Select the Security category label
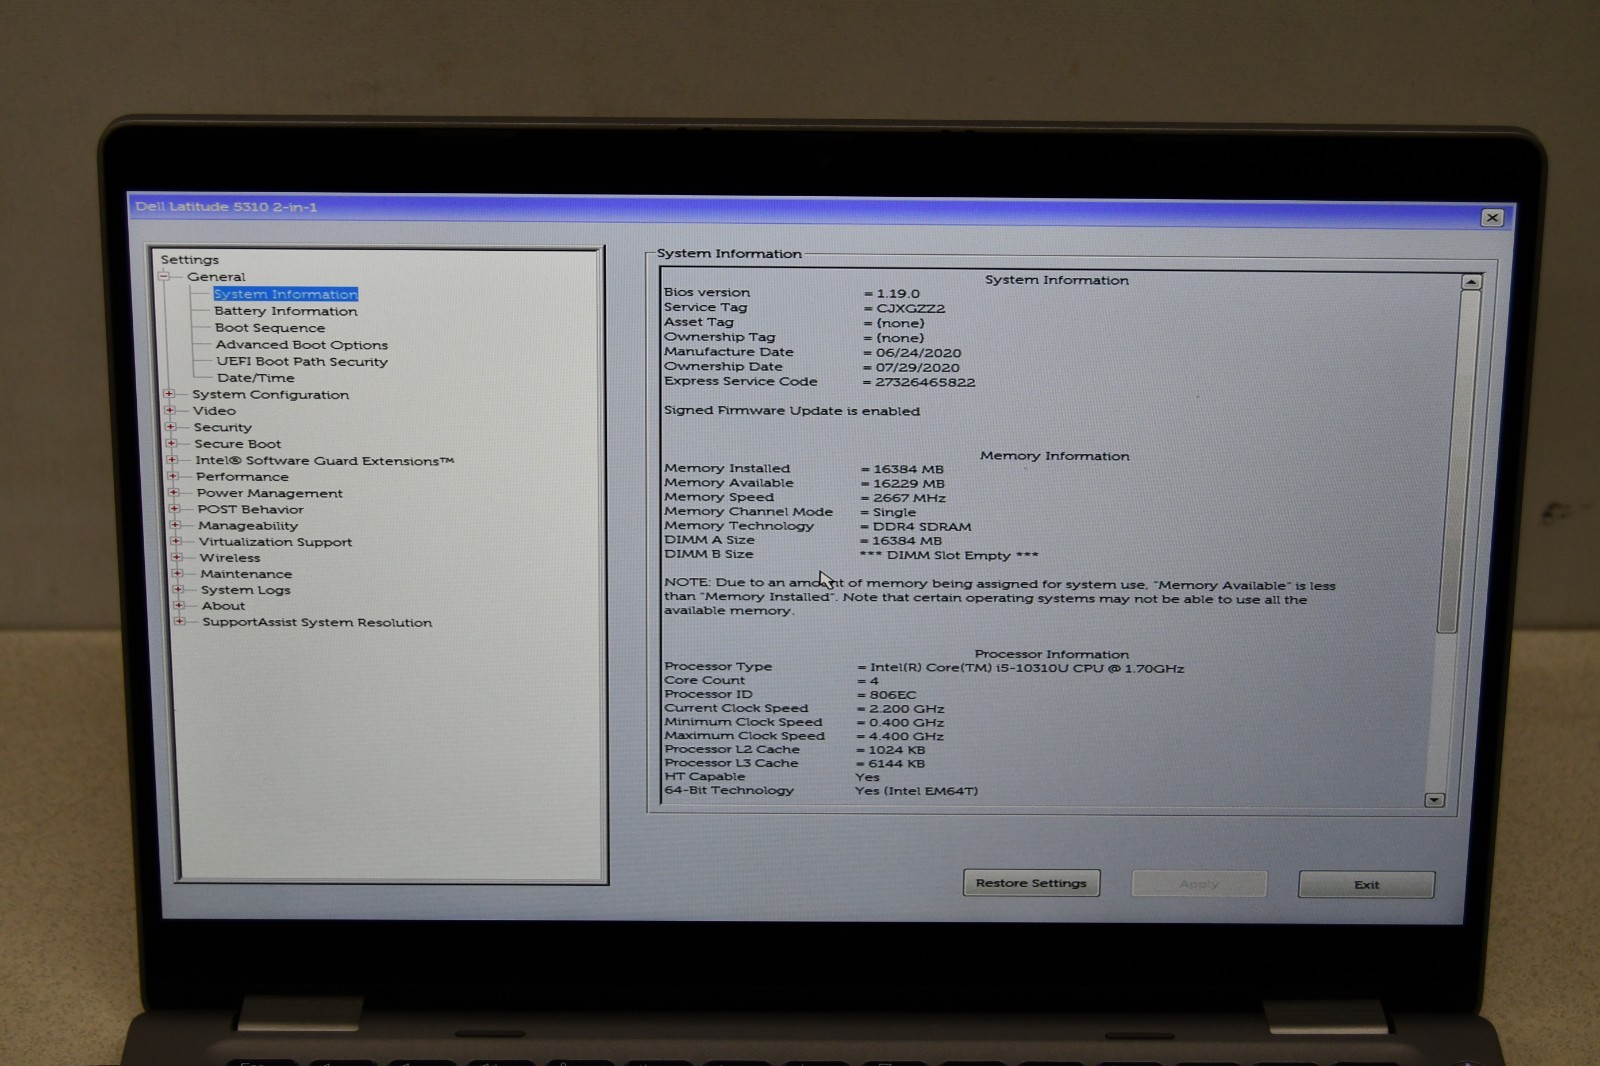Screen dimensions: 1600x1066 222,428
